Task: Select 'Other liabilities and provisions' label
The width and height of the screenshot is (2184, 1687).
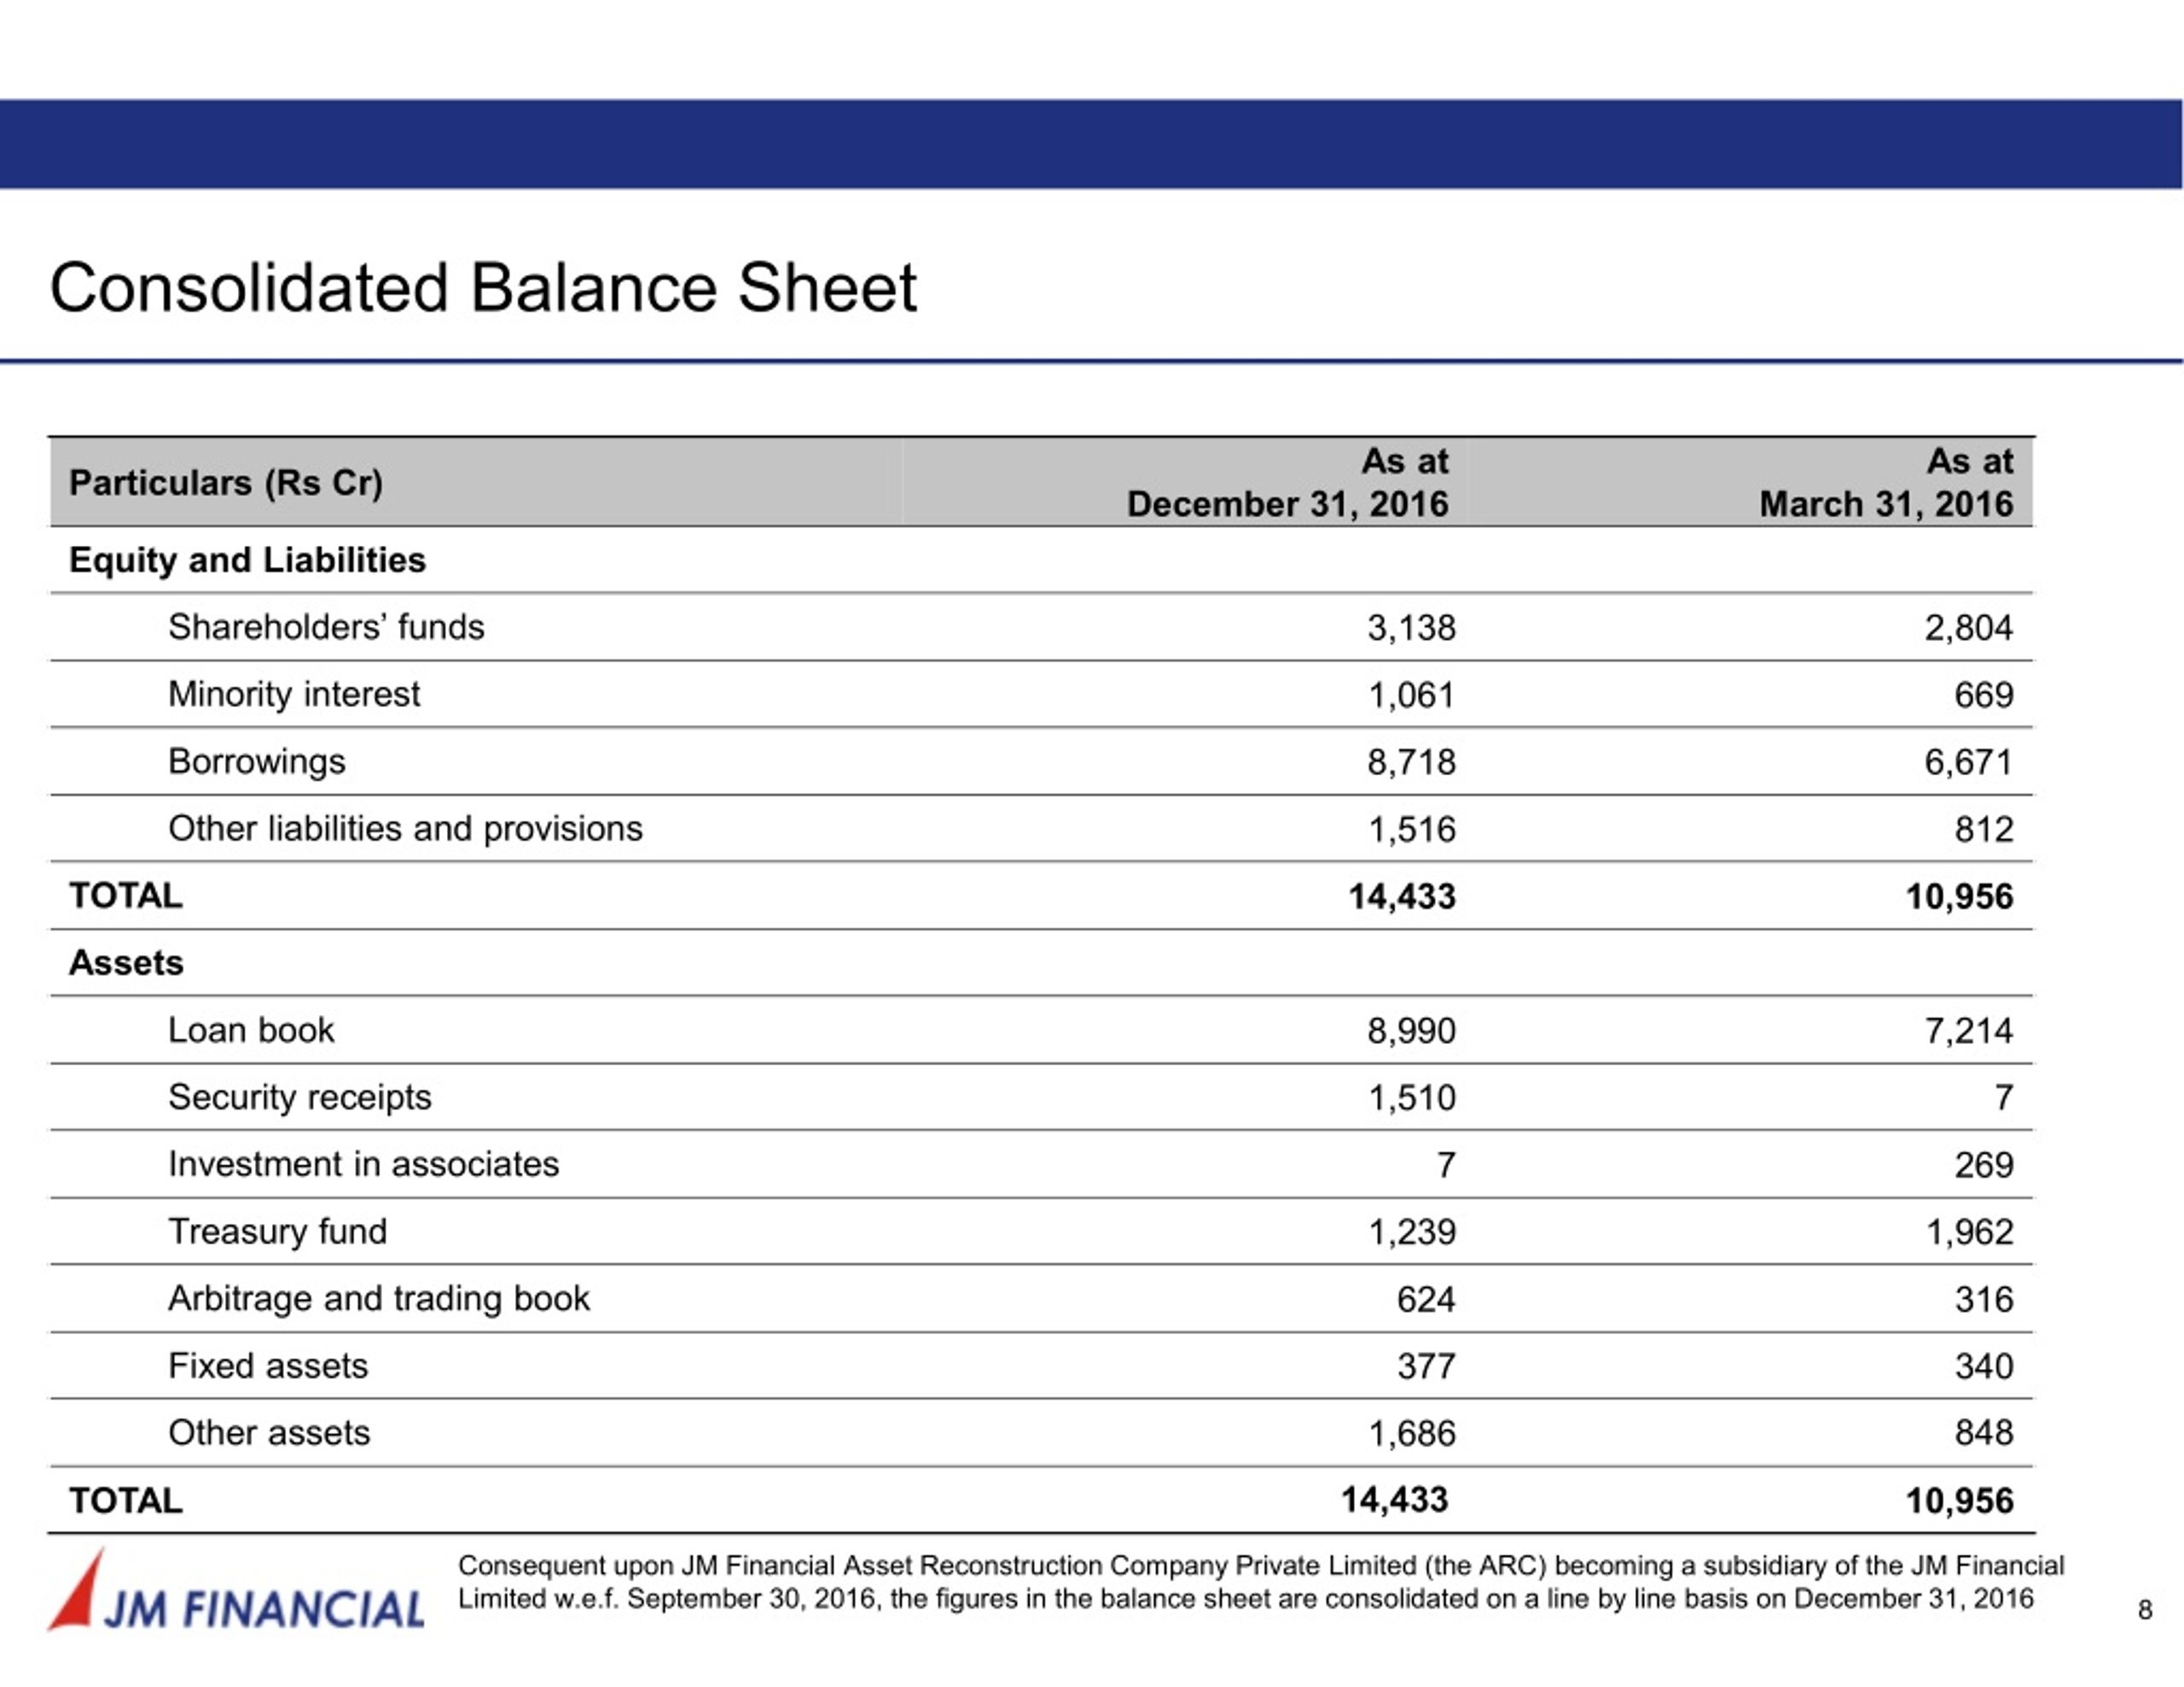Action: pyautogui.click(x=405, y=829)
